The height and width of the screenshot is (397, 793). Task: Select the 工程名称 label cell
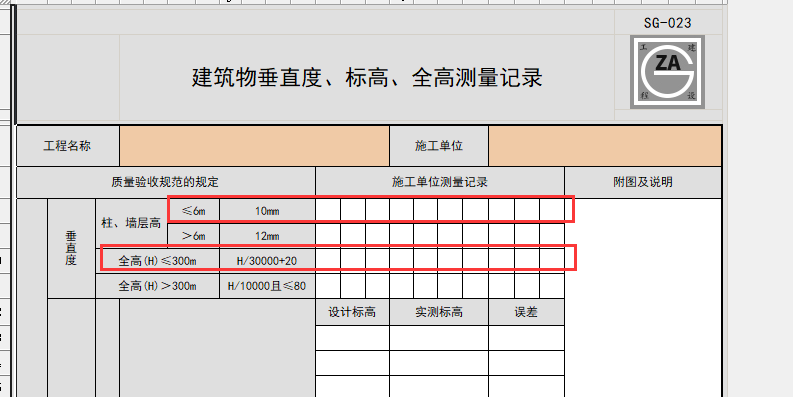point(68,146)
